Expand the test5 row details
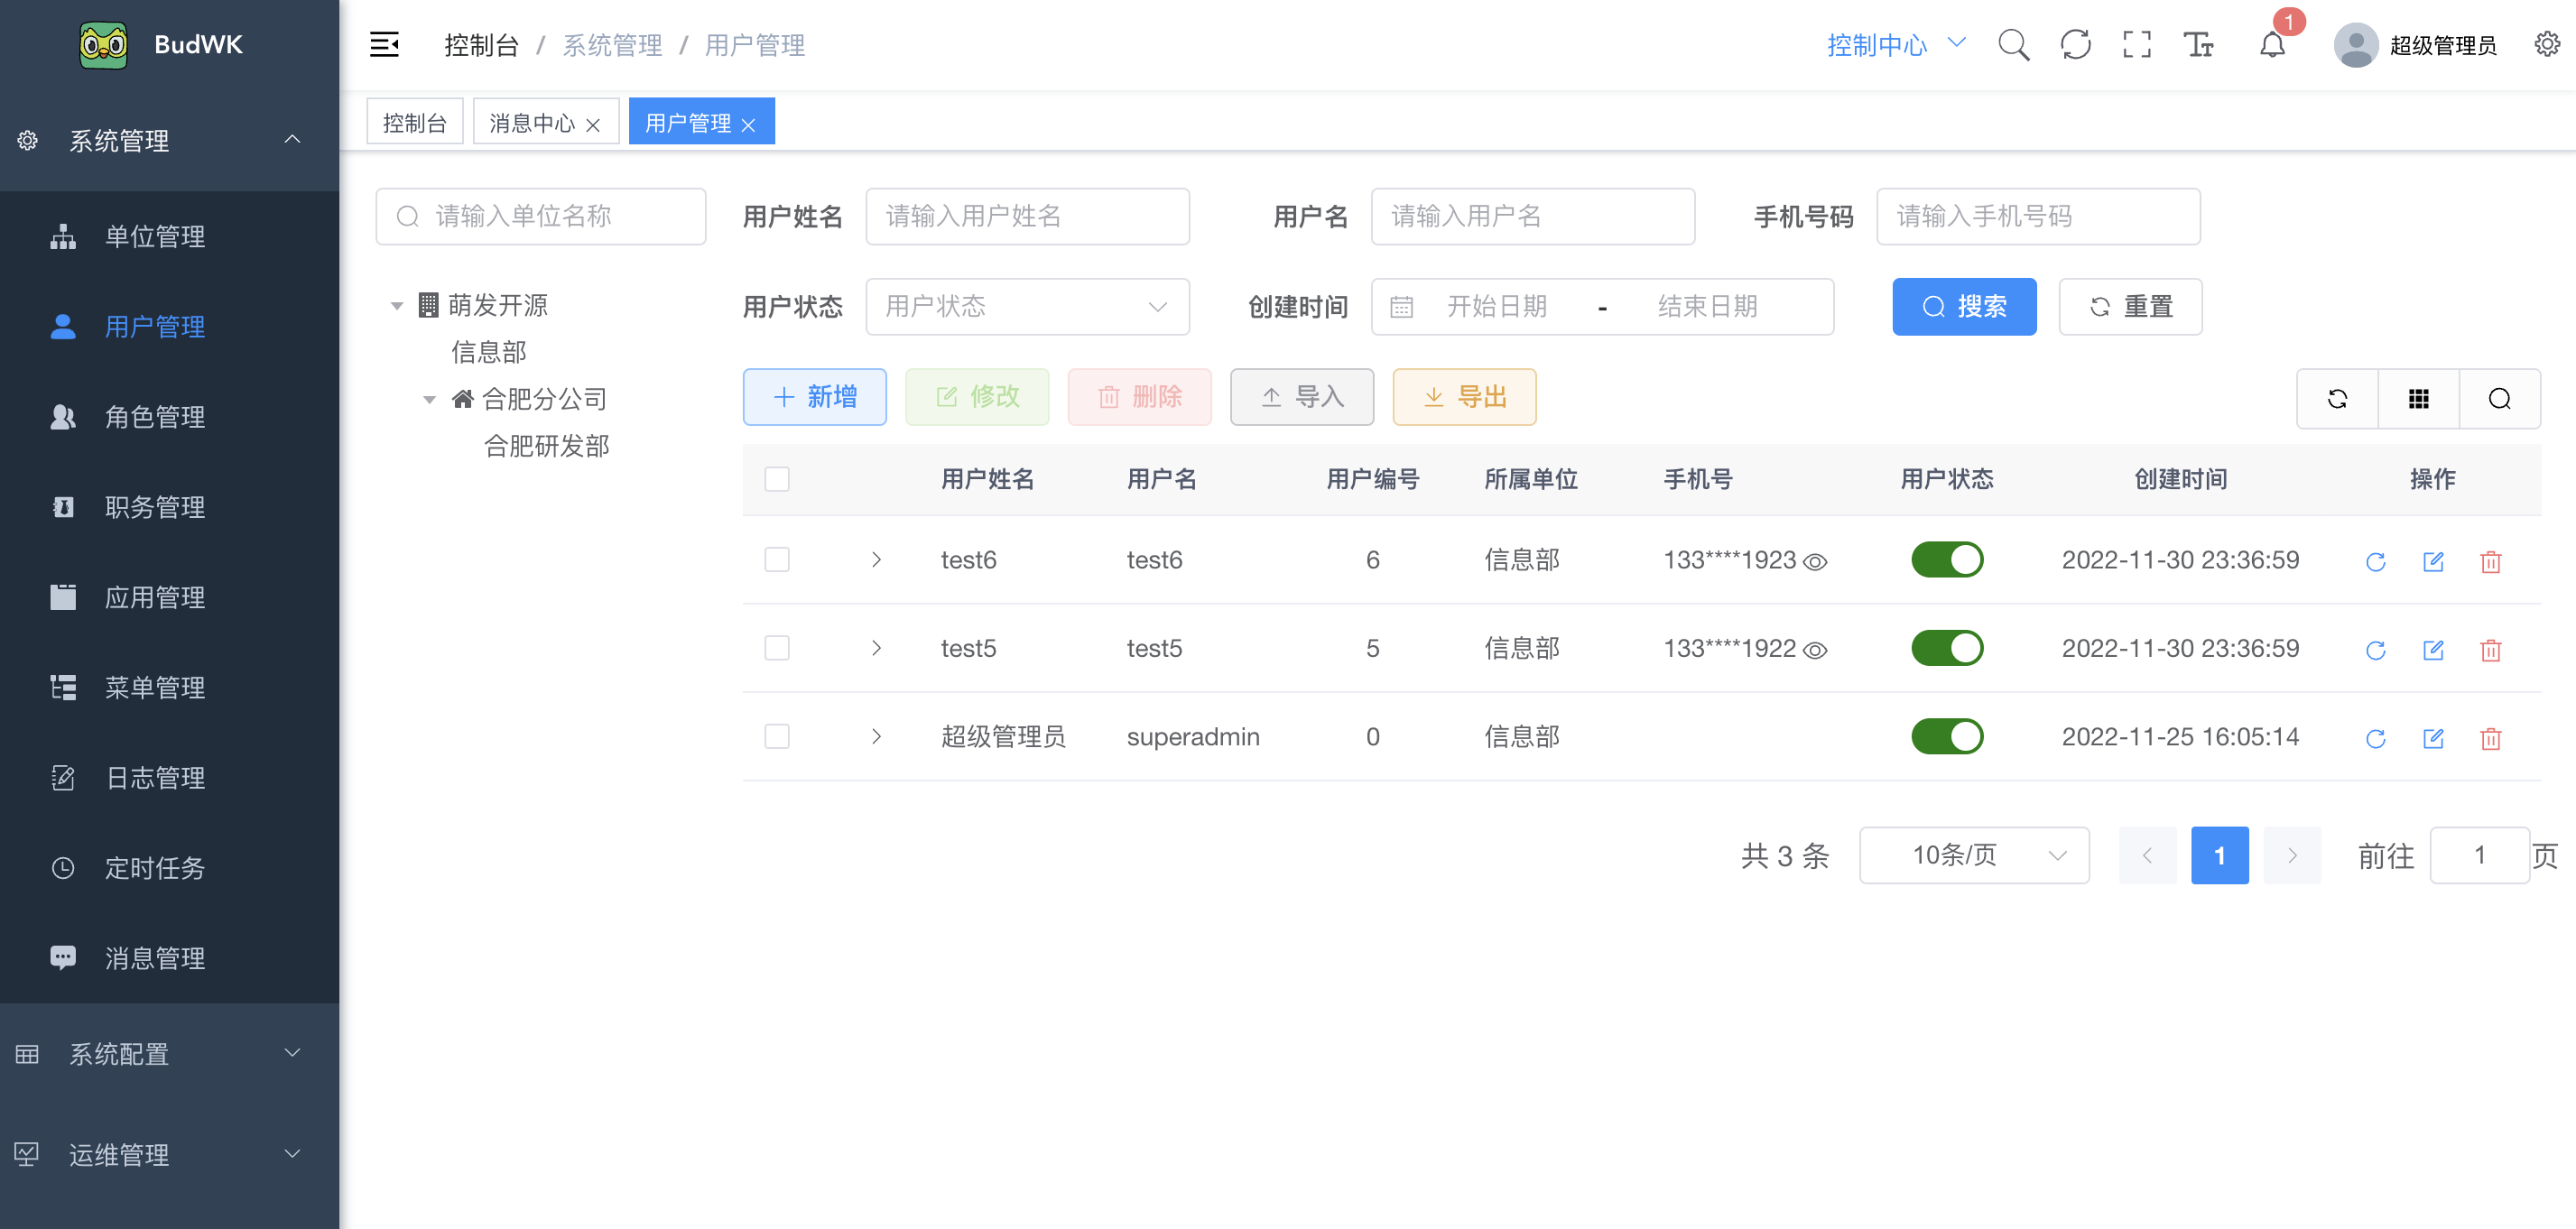 click(x=876, y=648)
